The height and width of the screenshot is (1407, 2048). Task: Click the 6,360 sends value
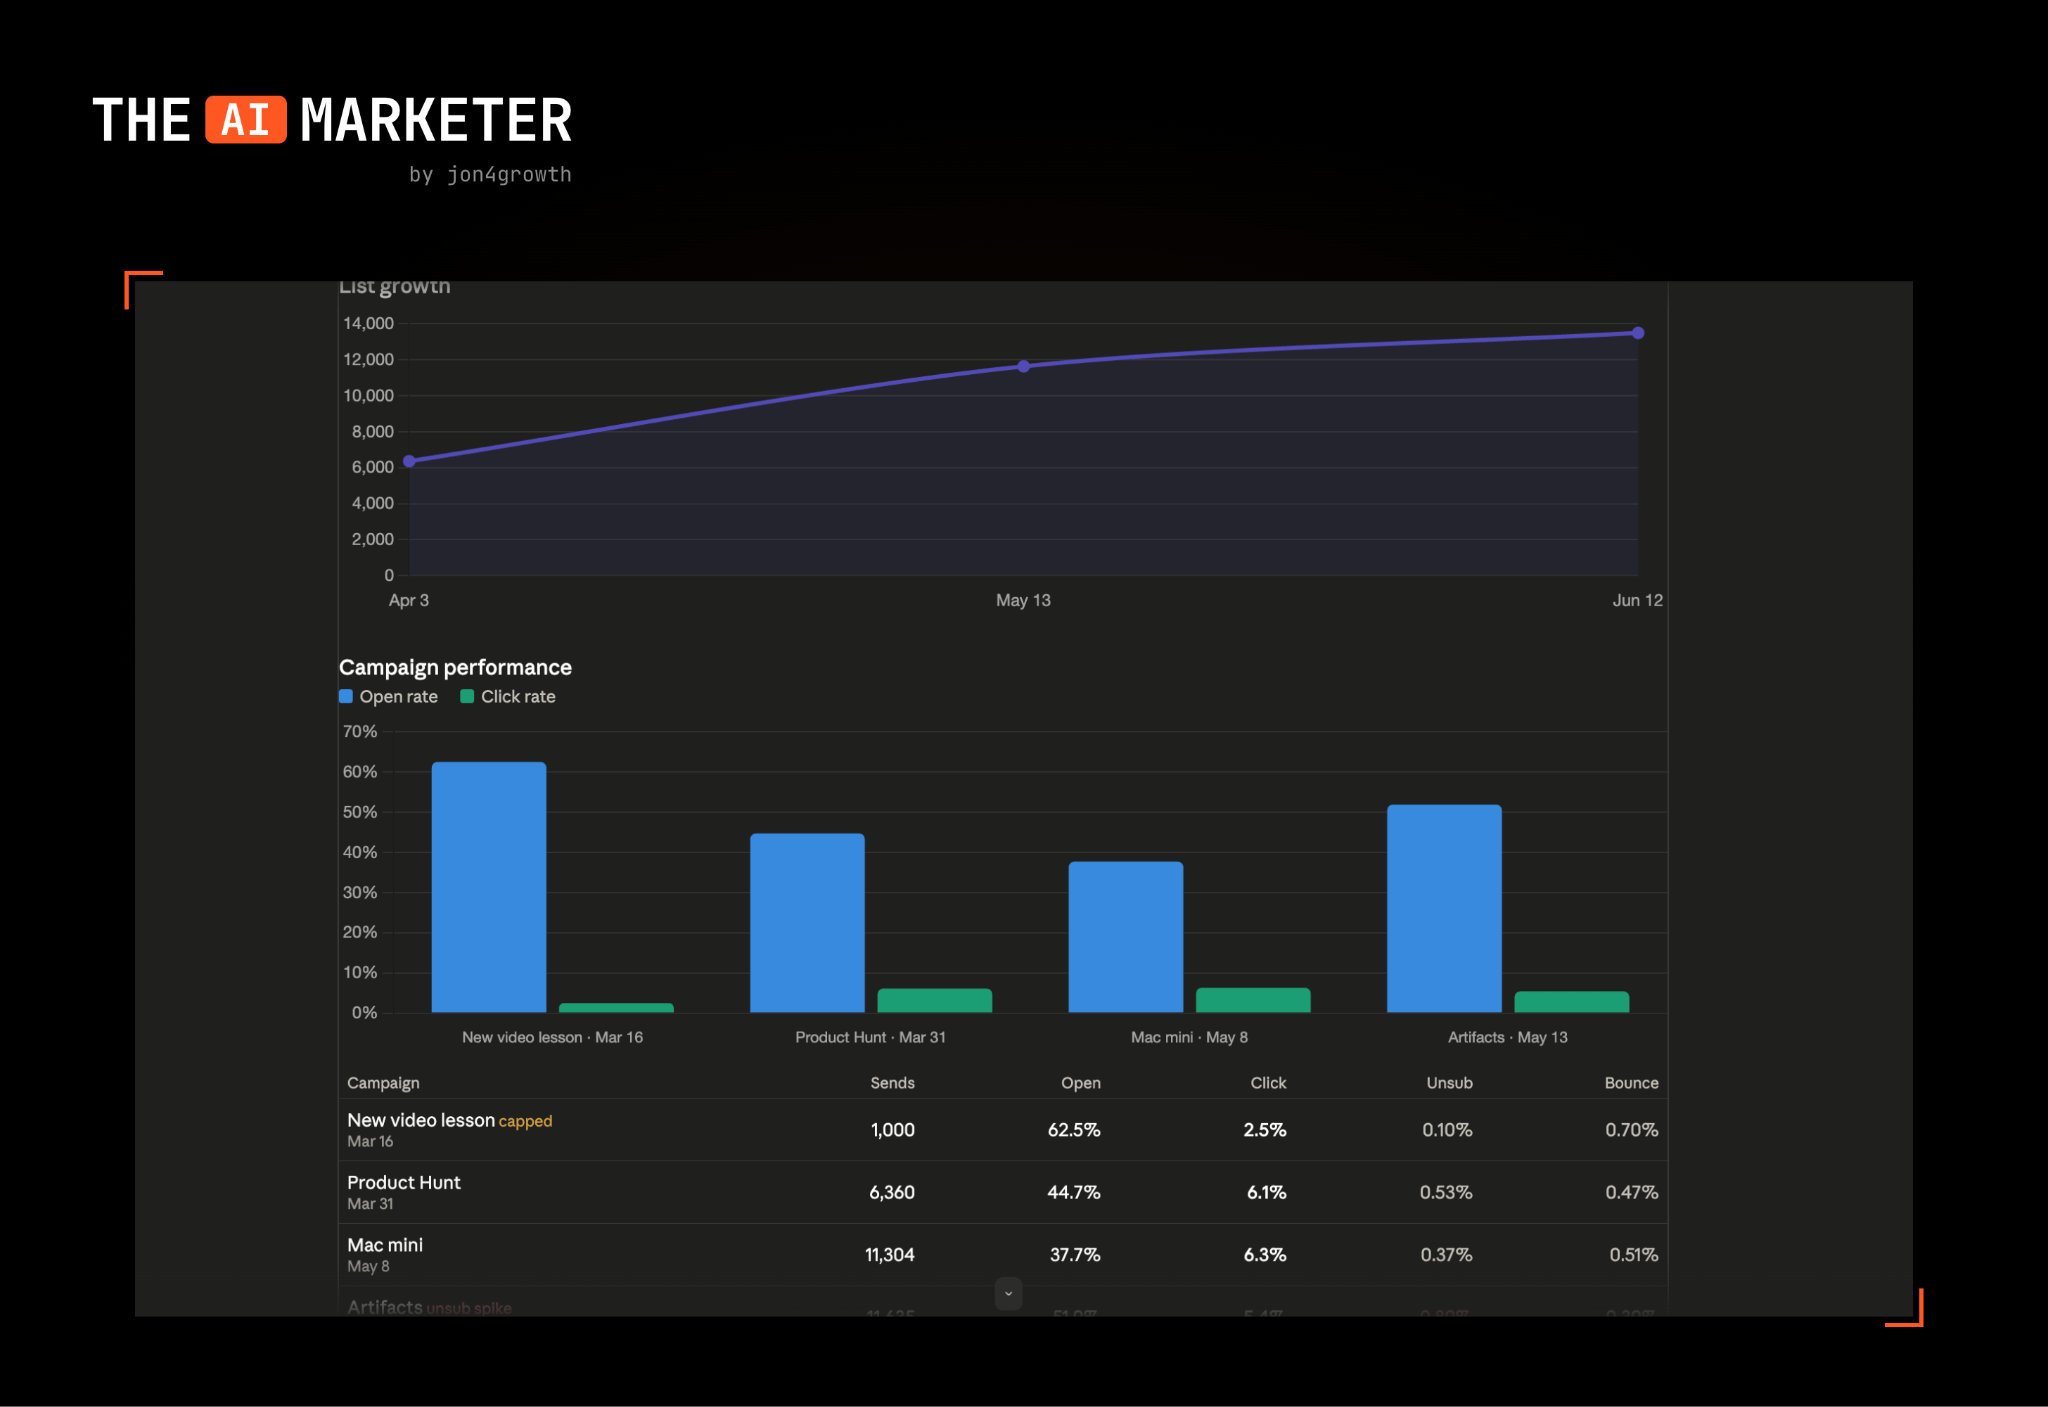(x=892, y=1192)
